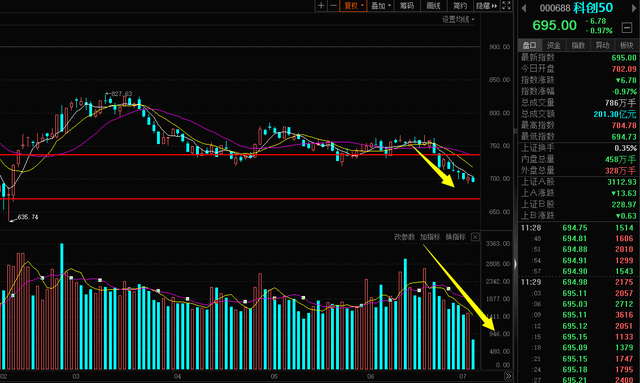Click the 筹码 toolbar button
The width and height of the screenshot is (640, 383).
pyautogui.click(x=407, y=6)
